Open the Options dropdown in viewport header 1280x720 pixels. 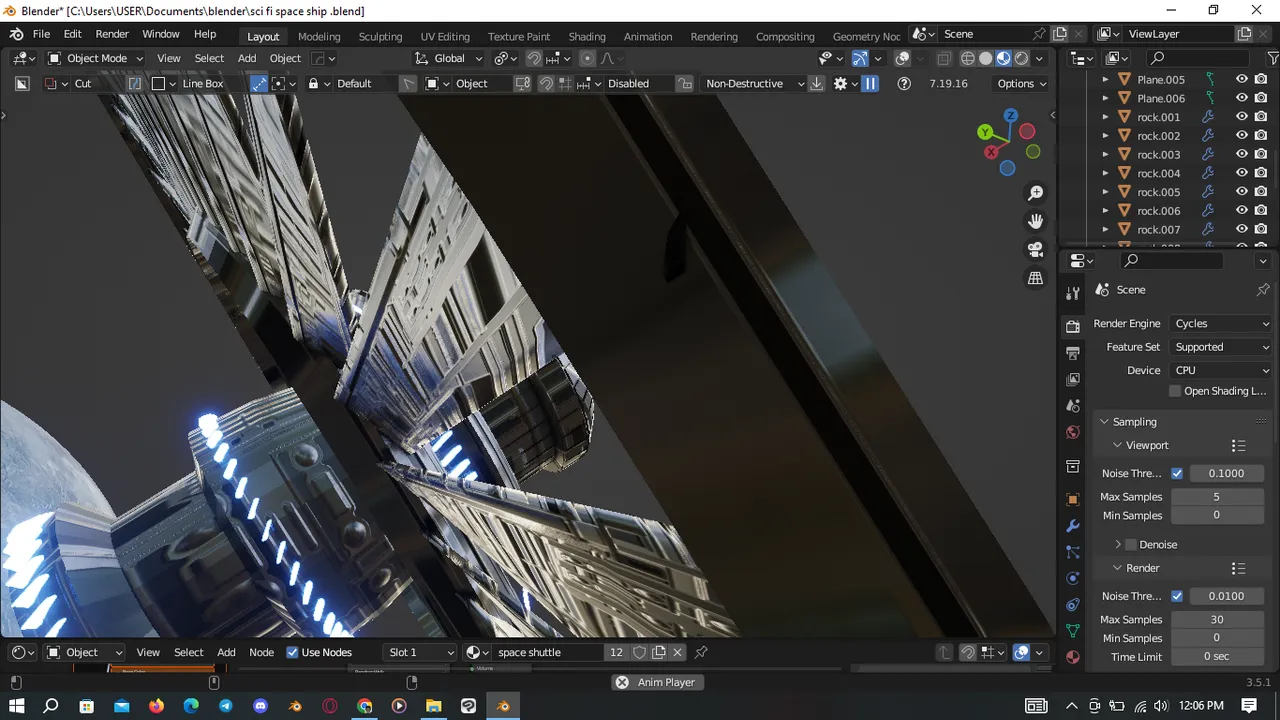tap(1021, 84)
